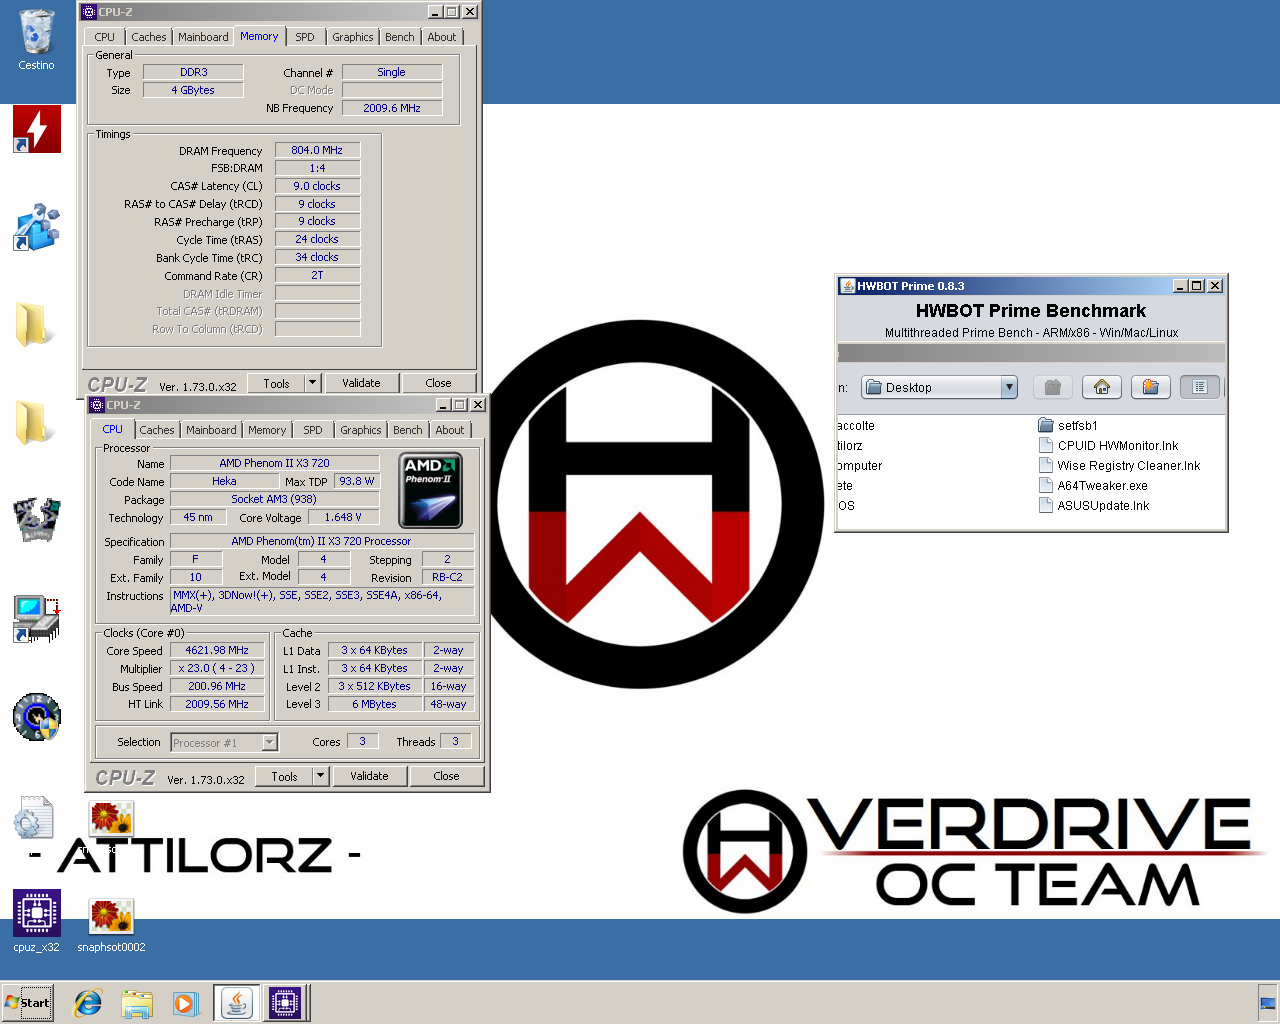Click Create New Folder icon in HWBOT Prime
Viewport: 1280px width, 1024px height.
point(1150,387)
